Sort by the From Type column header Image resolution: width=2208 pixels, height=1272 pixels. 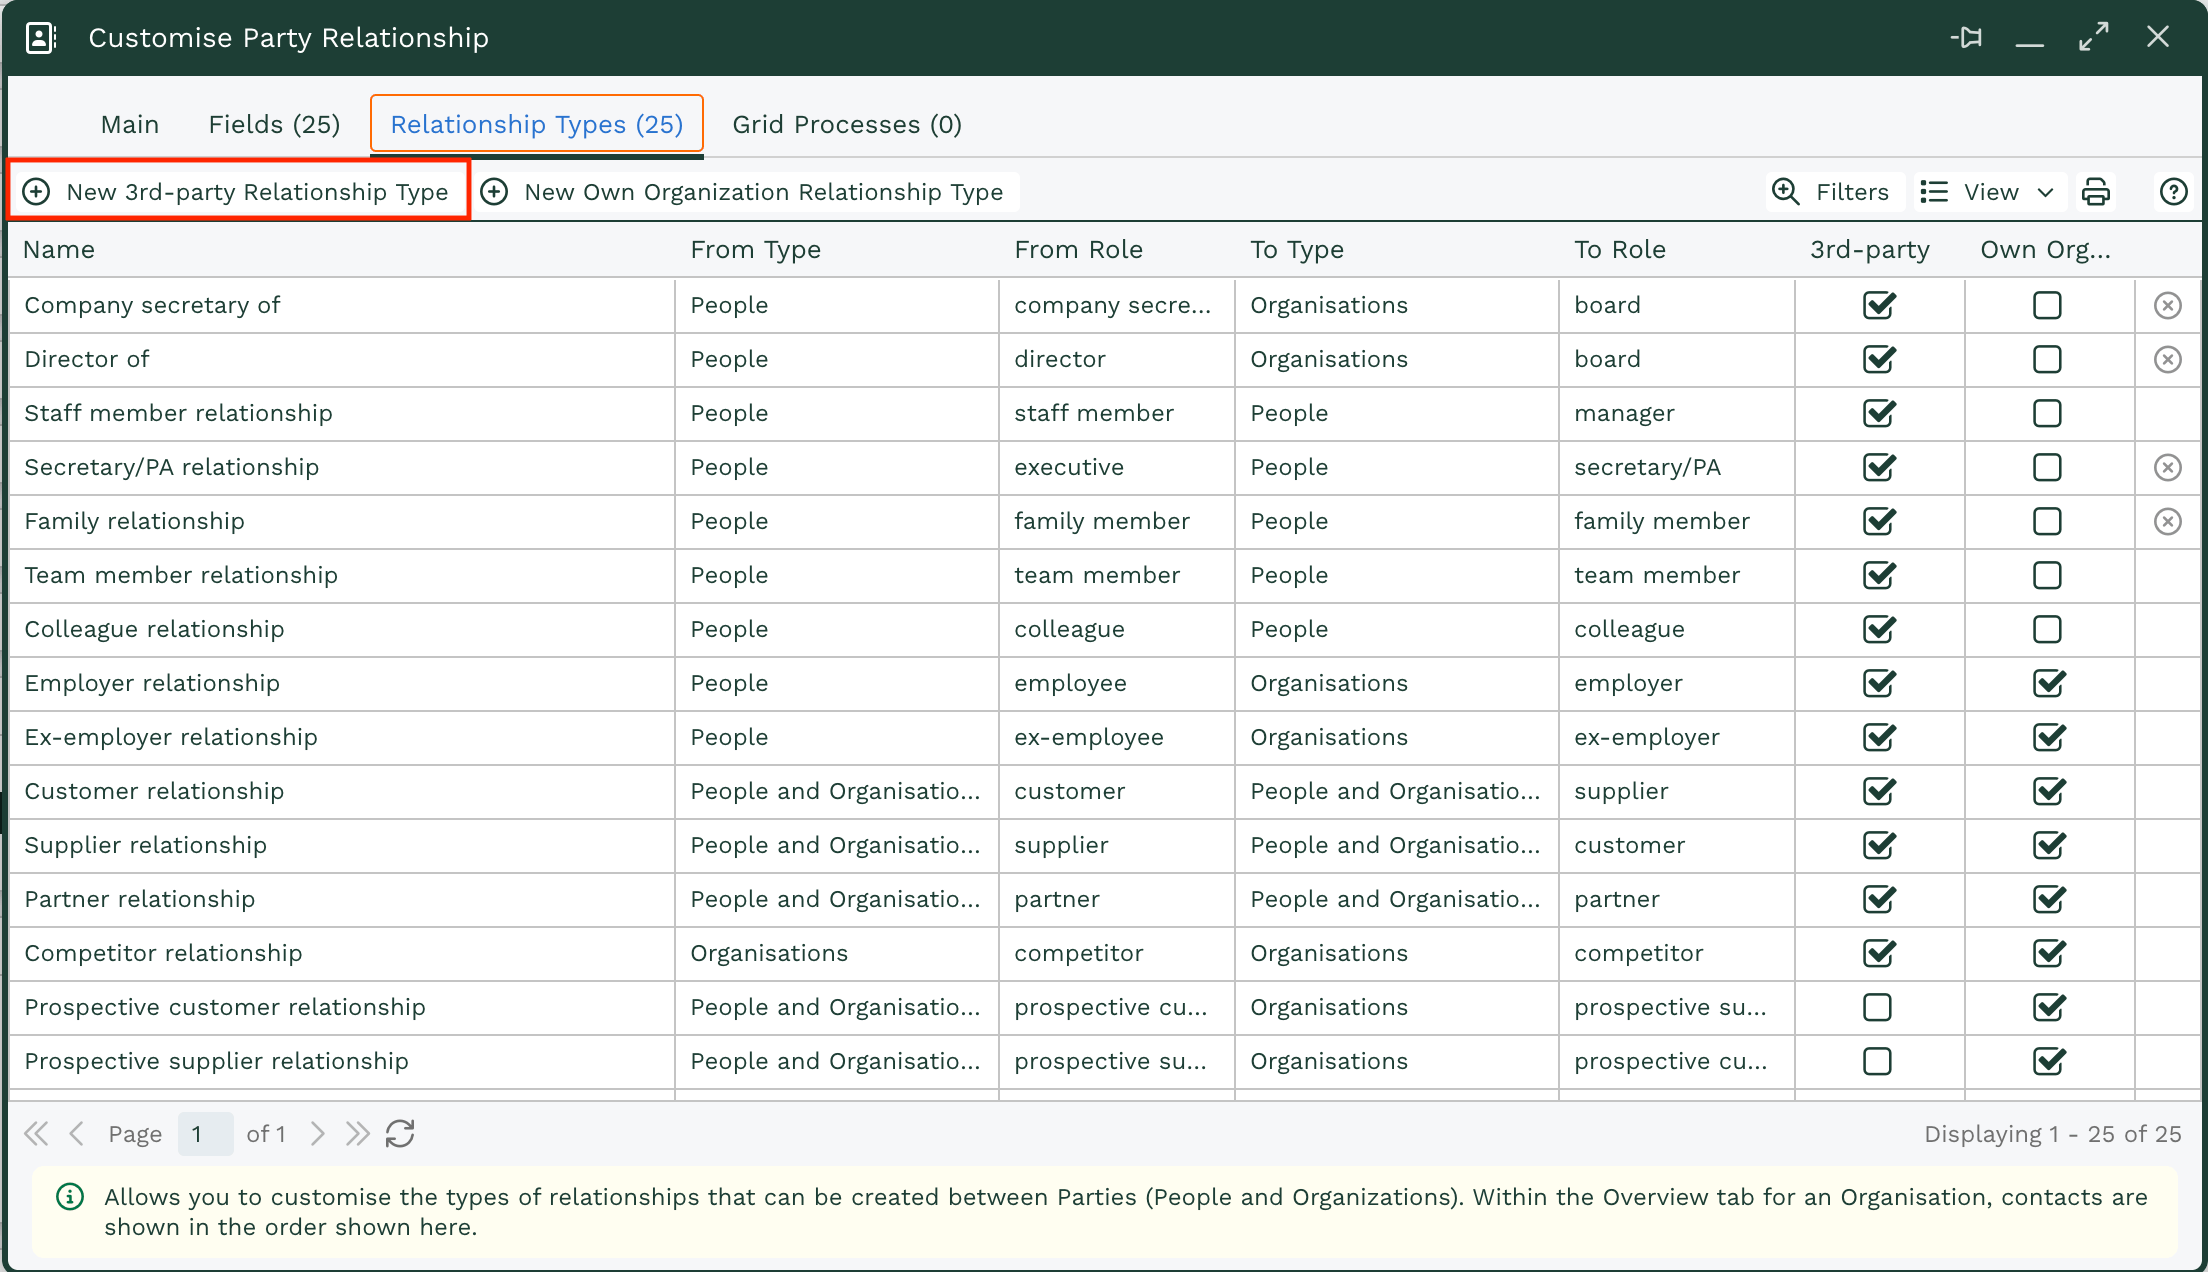[837, 249]
